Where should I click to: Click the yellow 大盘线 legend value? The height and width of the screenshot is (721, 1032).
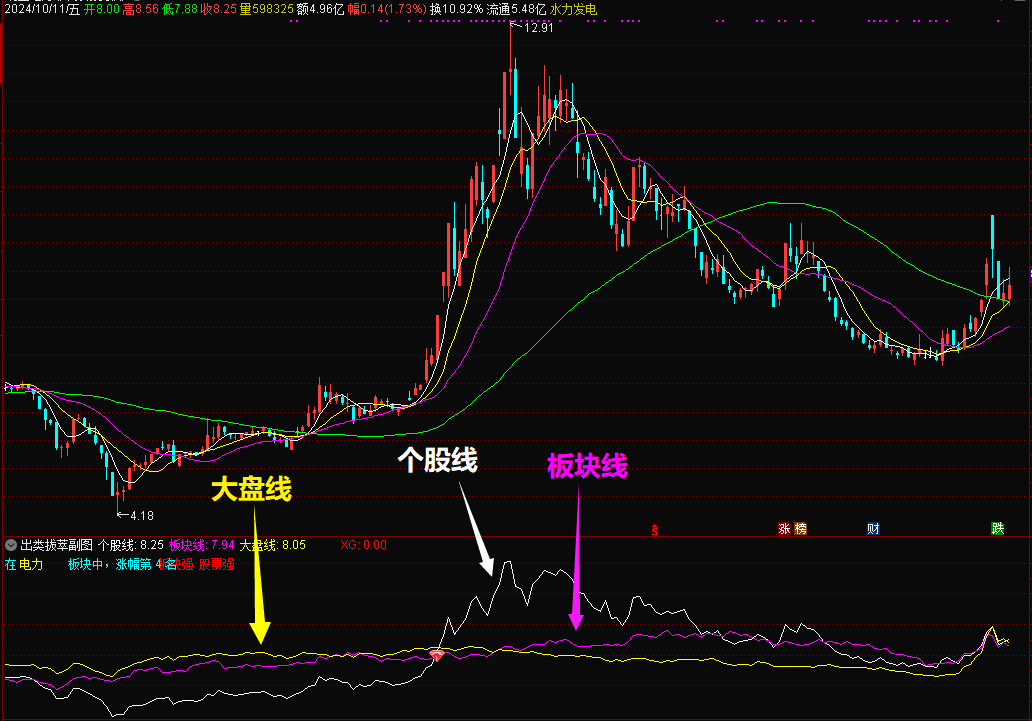272,545
